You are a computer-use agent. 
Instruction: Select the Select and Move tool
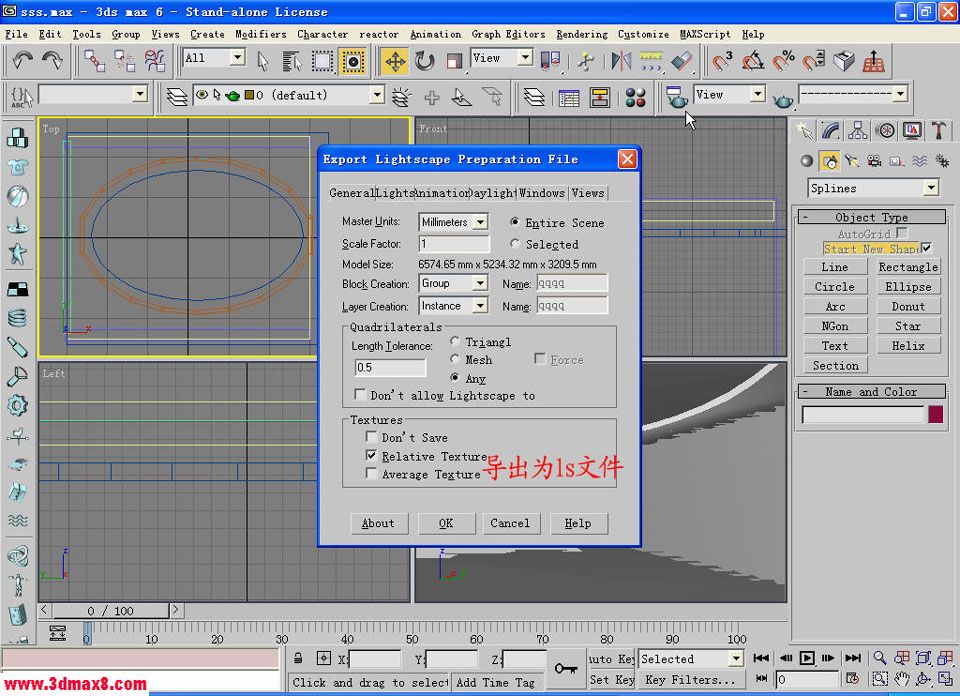click(x=395, y=61)
